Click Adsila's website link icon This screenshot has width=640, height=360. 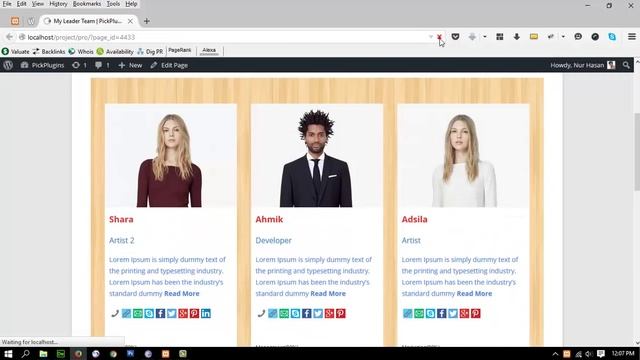(x=408, y=313)
